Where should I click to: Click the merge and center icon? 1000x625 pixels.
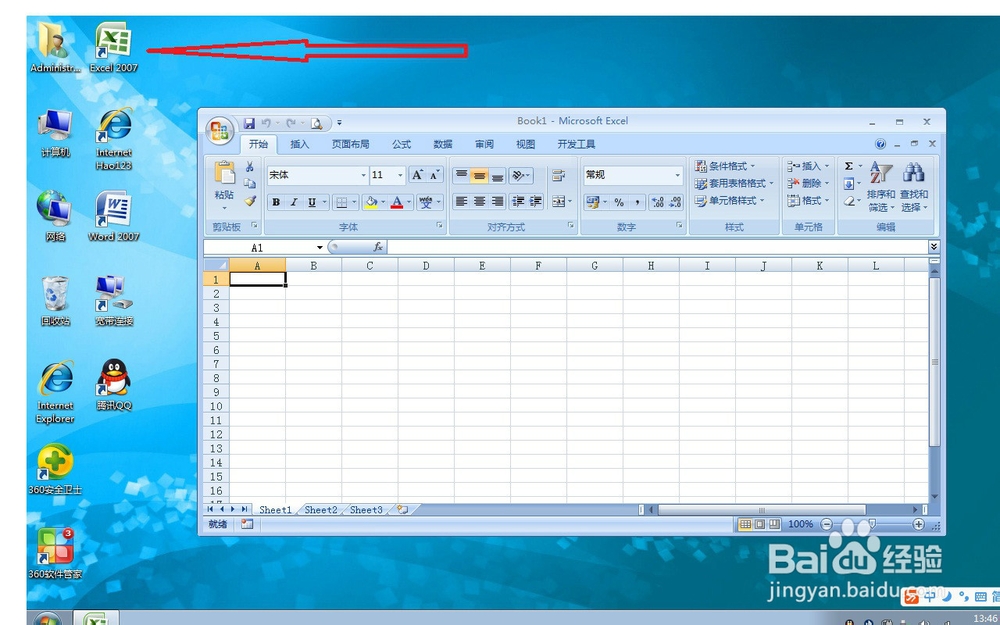tap(559, 202)
